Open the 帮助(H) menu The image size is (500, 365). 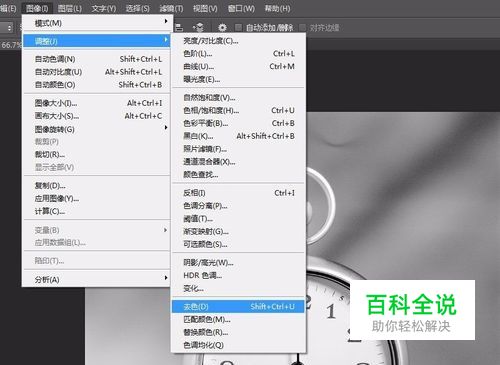(277, 8)
